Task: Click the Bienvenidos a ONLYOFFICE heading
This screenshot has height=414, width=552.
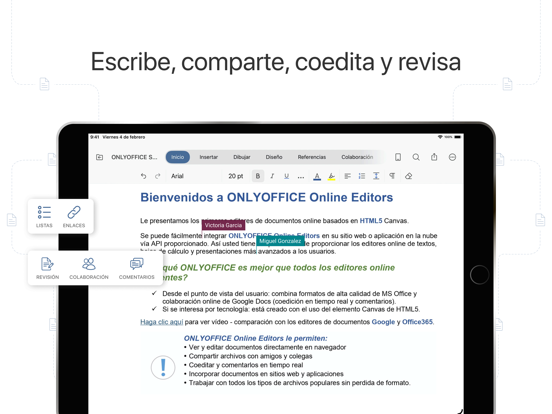Action: click(x=266, y=197)
